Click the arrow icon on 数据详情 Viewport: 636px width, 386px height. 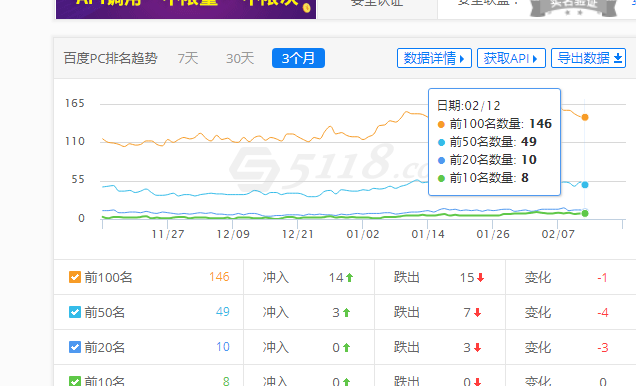(462, 59)
